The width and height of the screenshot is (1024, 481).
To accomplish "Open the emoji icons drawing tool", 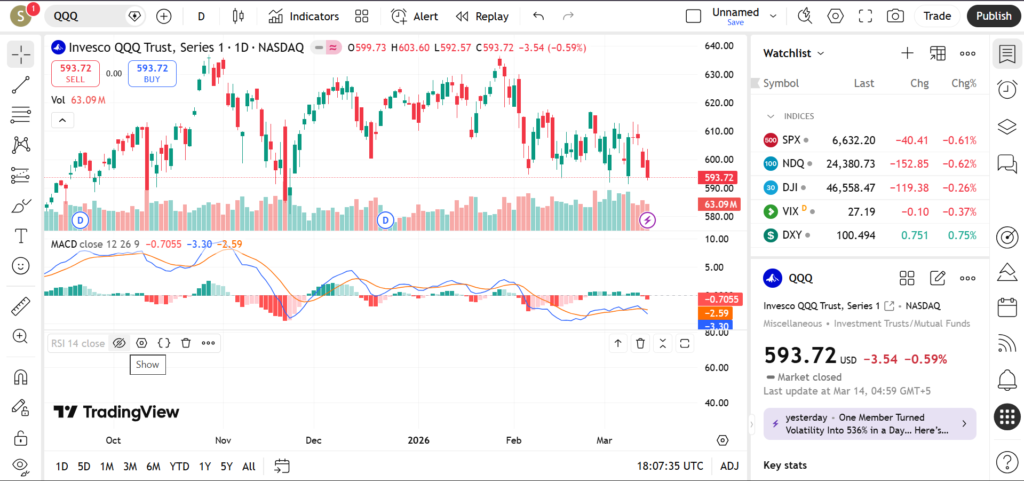I will pyautogui.click(x=20, y=266).
